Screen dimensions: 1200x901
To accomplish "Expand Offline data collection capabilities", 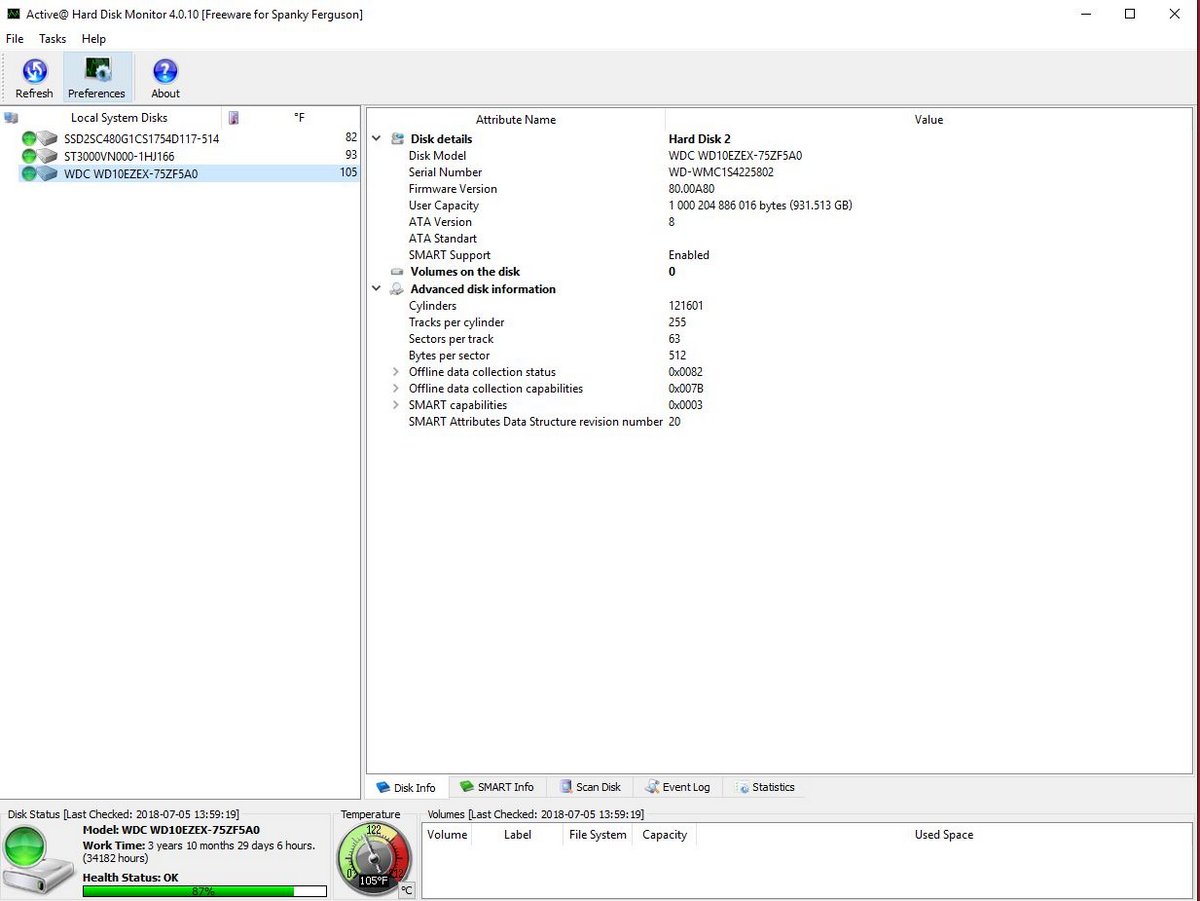I will click(x=396, y=389).
